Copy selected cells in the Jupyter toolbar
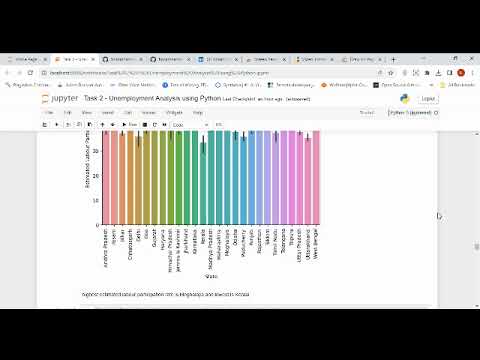This screenshot has width=480, height=360. pos(79,125)
